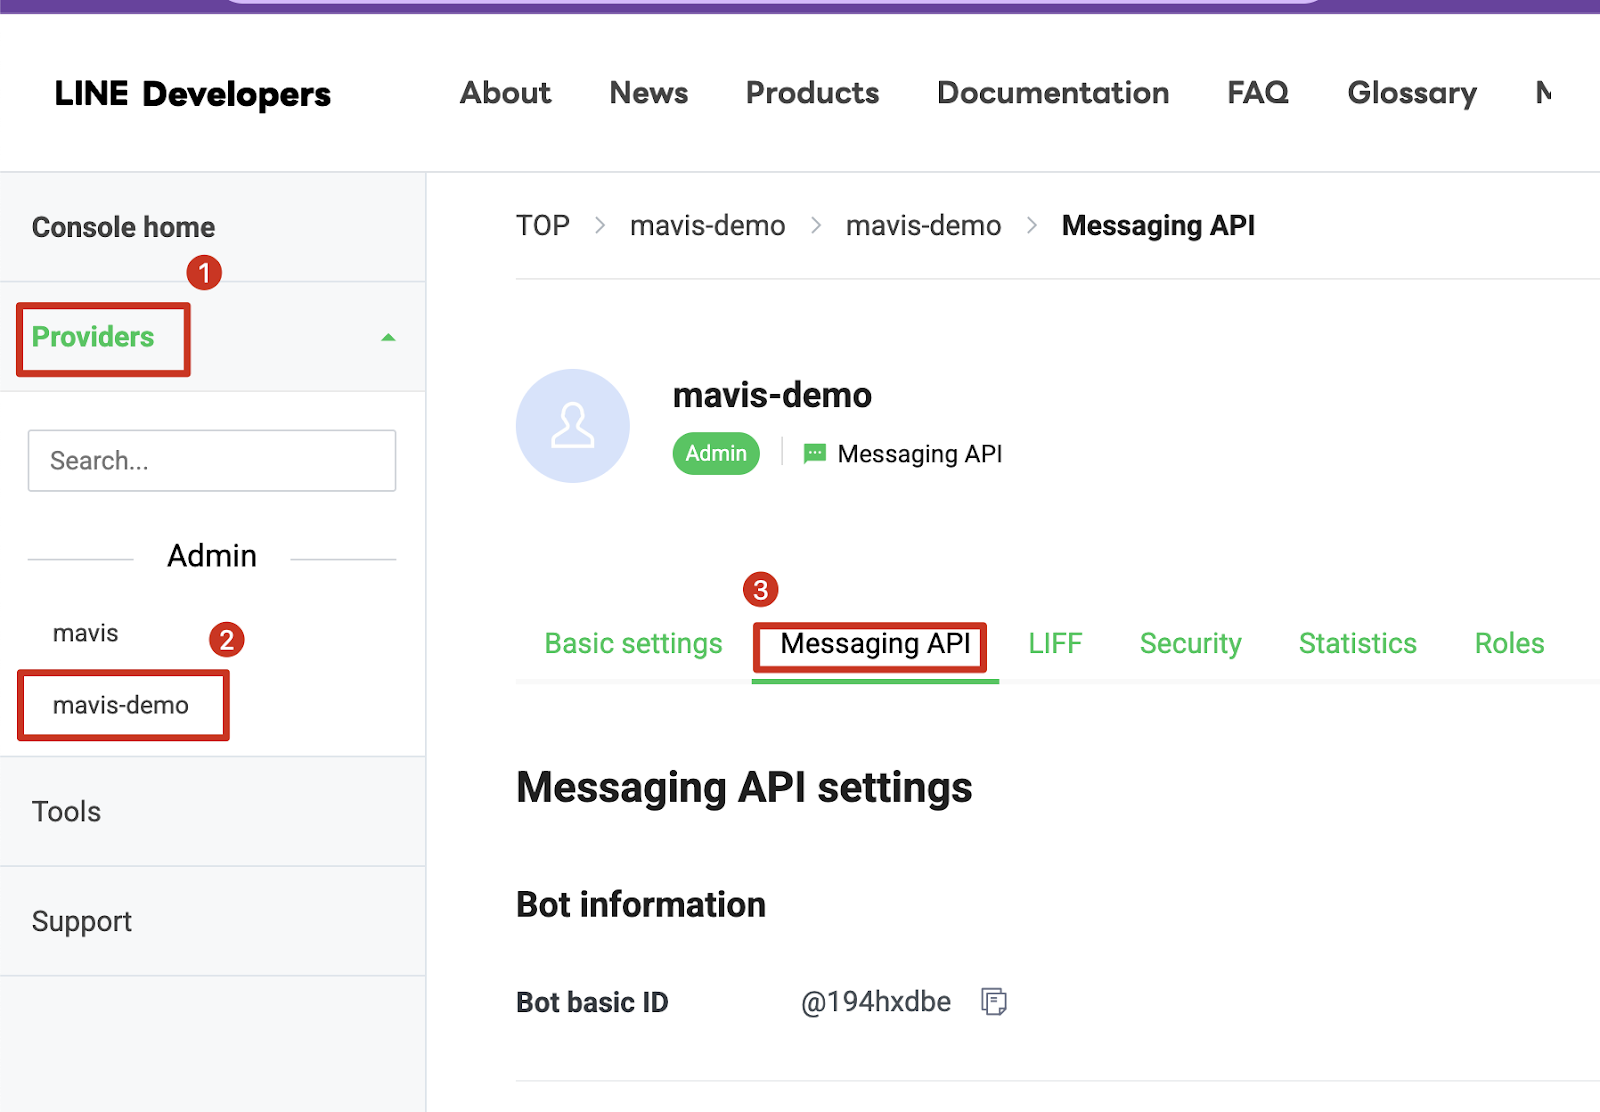The width and height of the screenshot is (1600, 1112).
Task: Switch to the Messaging API tab
Action: [875, 643]
